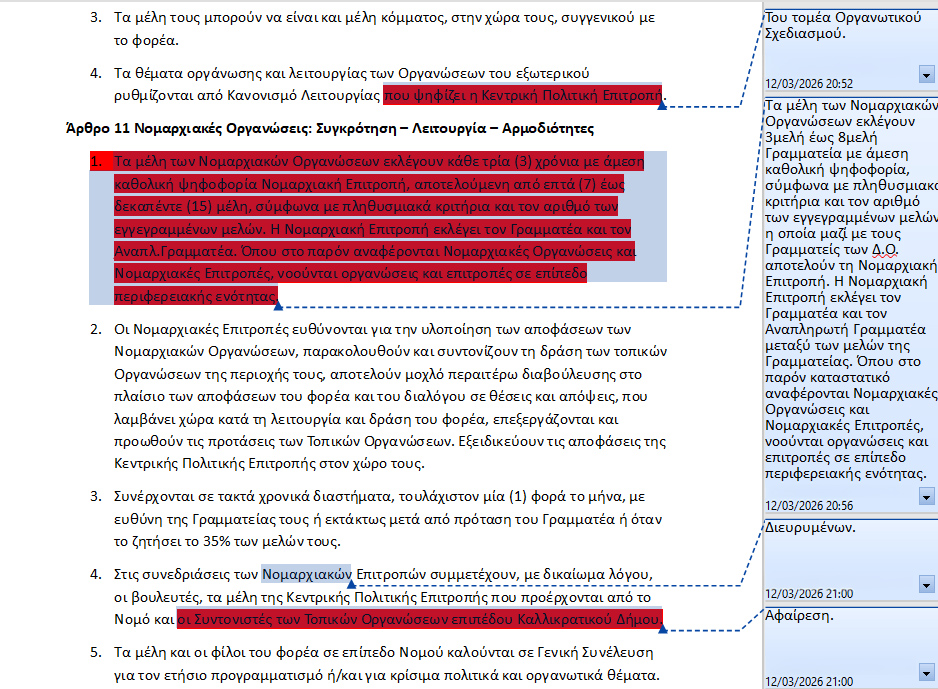Click the heading "Άρθρο 11 Νομαρχιακές Οργανώσεις"
Screen dimensions: 938x689
pos(329,128)
